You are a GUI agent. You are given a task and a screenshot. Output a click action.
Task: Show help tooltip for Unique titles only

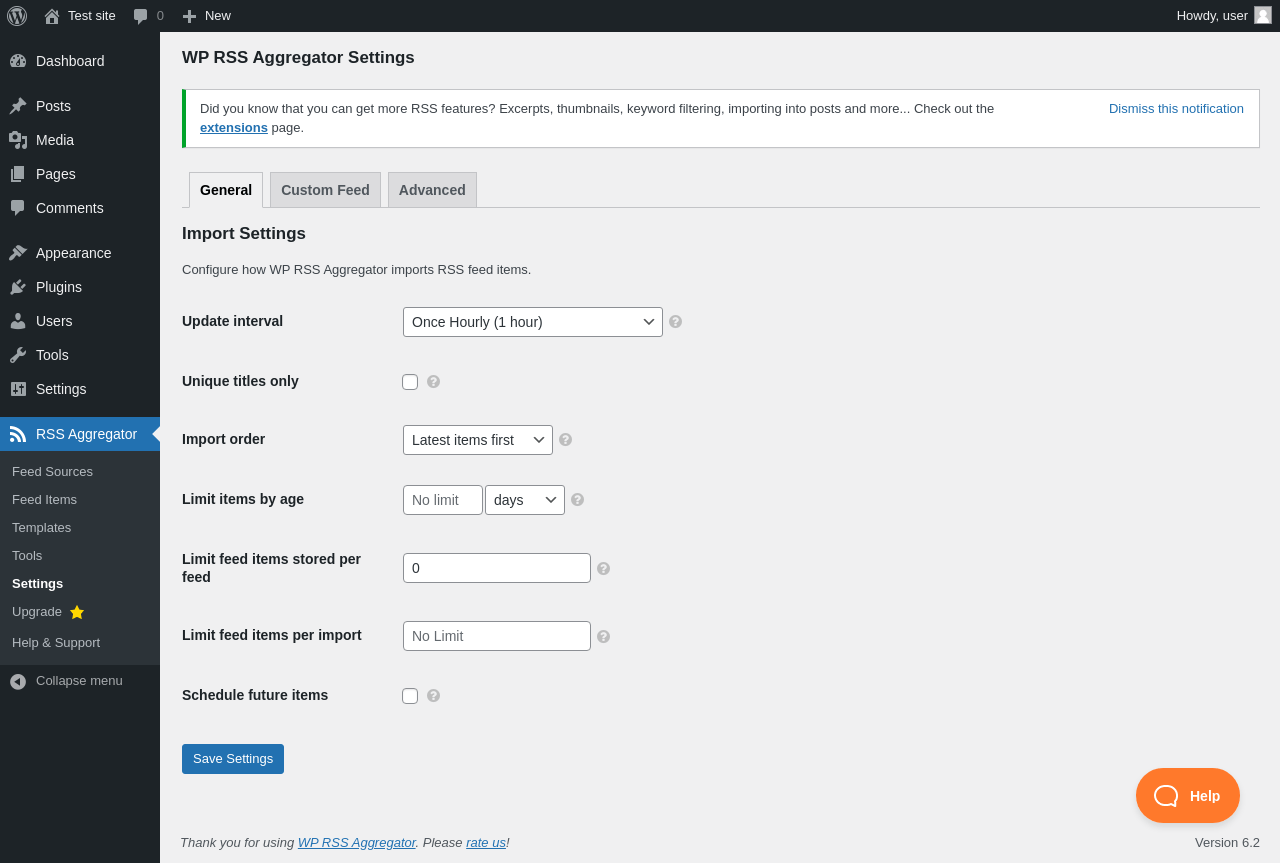point(434,382)
